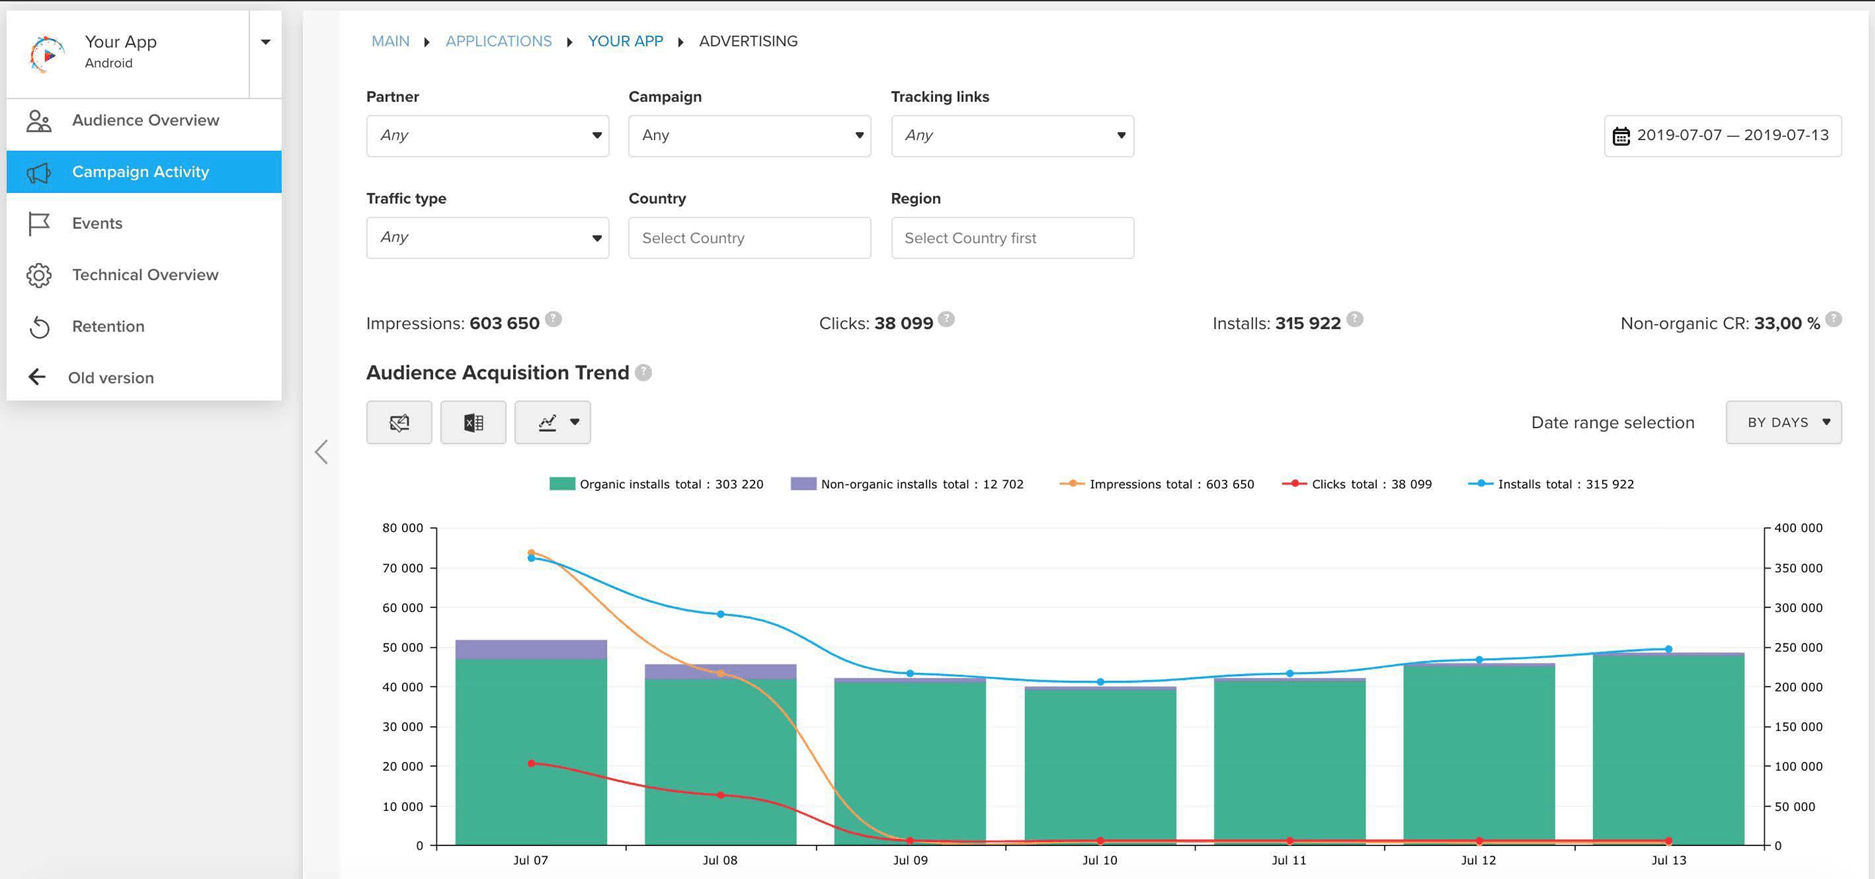Click the Audience Overview people icon
Viewport: 1875px width, 879px height.
pyautogui.click(x=39, y=121)
